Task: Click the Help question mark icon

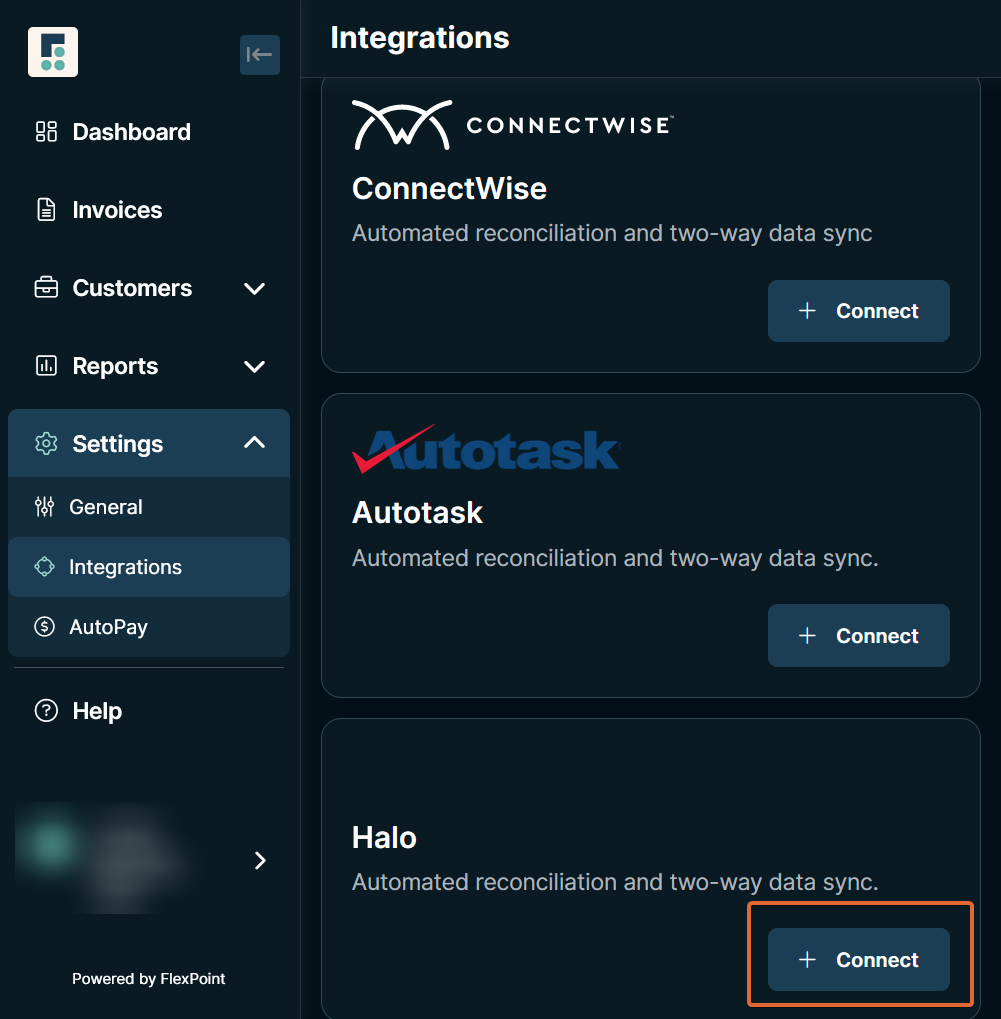Action: tap(46, 711)
